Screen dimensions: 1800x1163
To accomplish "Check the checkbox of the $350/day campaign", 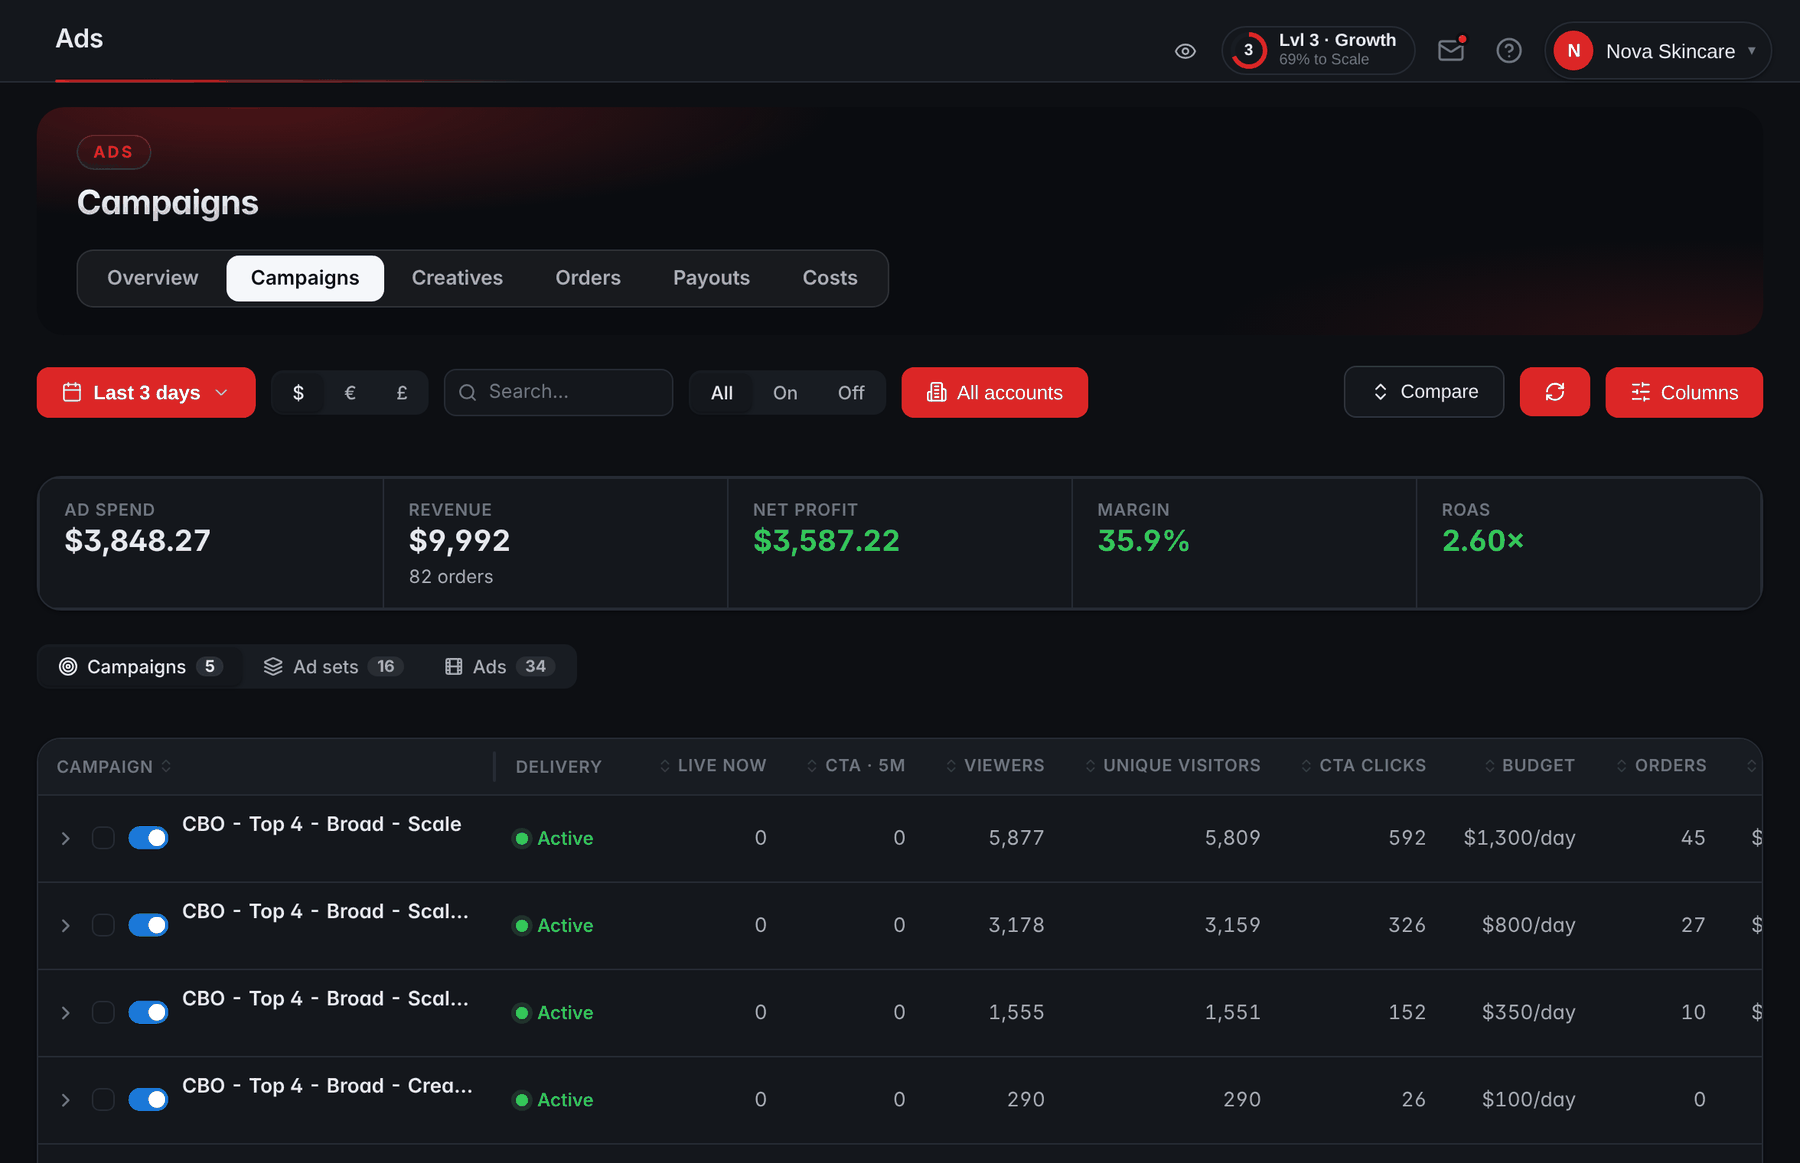I will pyautogui.click(x=103, y=1012).
